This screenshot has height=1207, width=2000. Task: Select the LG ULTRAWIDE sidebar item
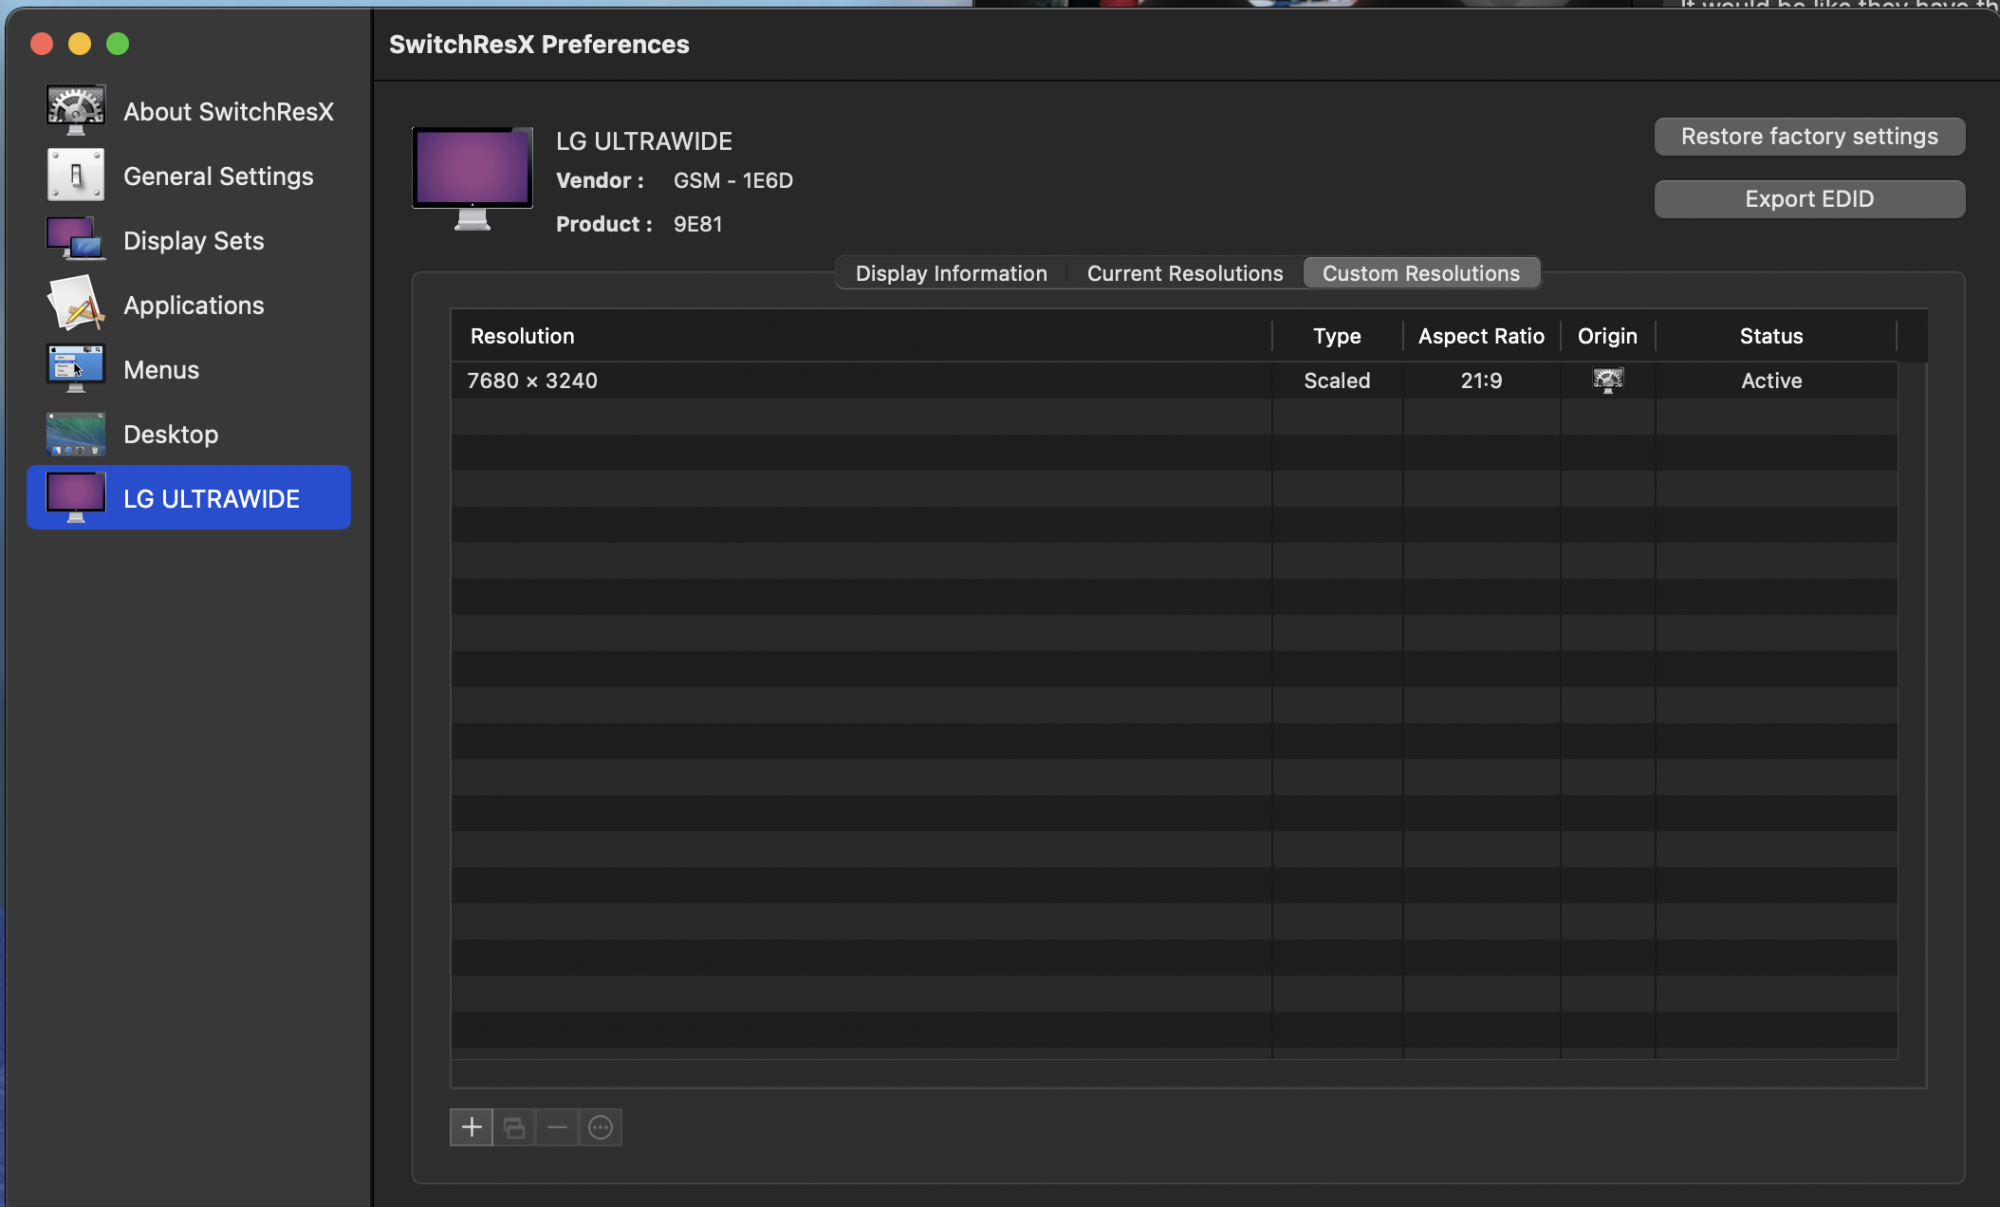[189, 498]
